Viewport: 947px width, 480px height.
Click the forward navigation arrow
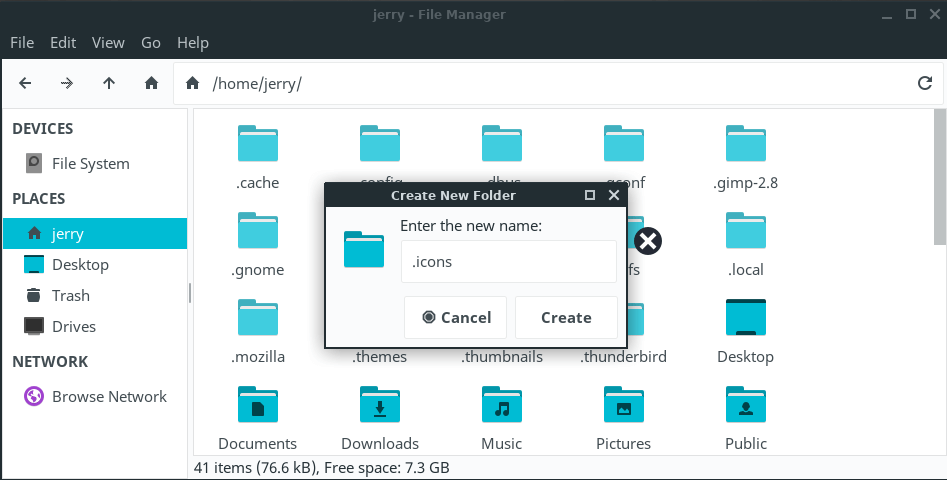(67, 83)
